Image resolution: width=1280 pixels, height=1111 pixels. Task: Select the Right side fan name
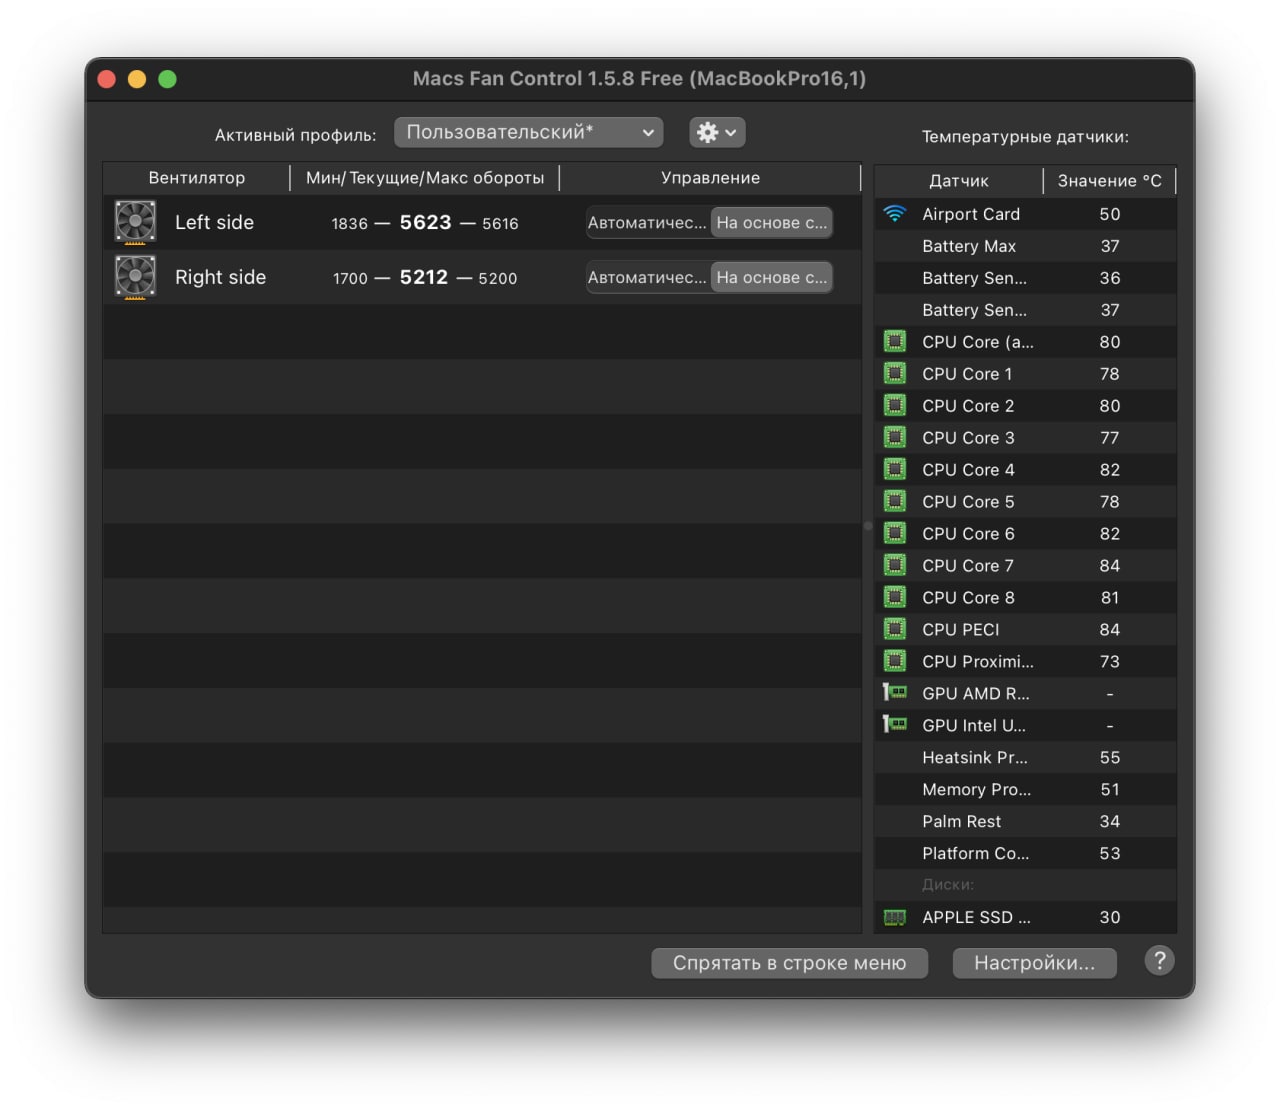[x=220, y=277]
